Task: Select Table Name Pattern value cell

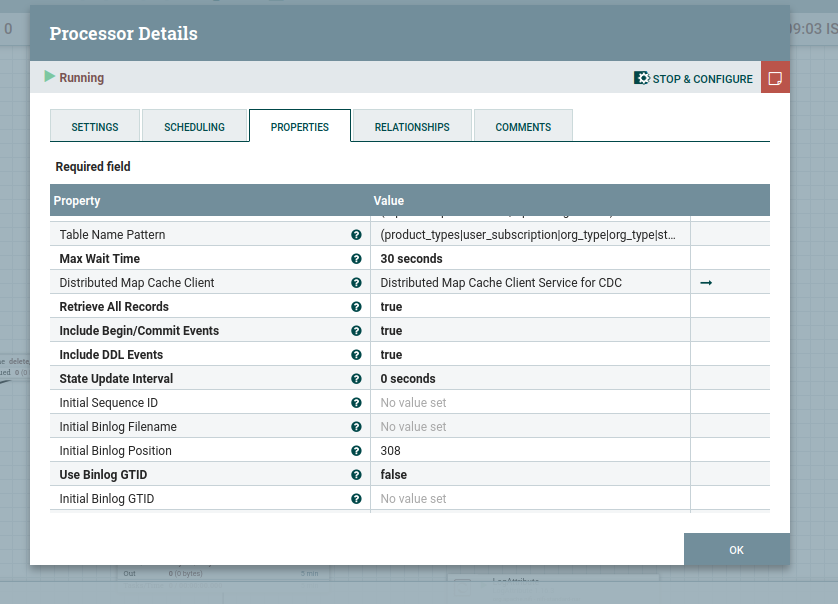Action: click(530, 235)
